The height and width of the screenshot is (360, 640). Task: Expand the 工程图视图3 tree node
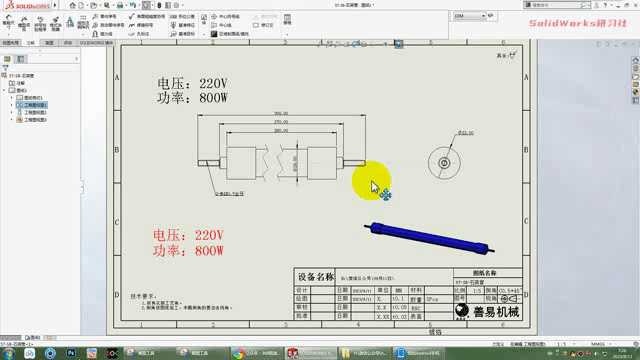coord(11,120)
